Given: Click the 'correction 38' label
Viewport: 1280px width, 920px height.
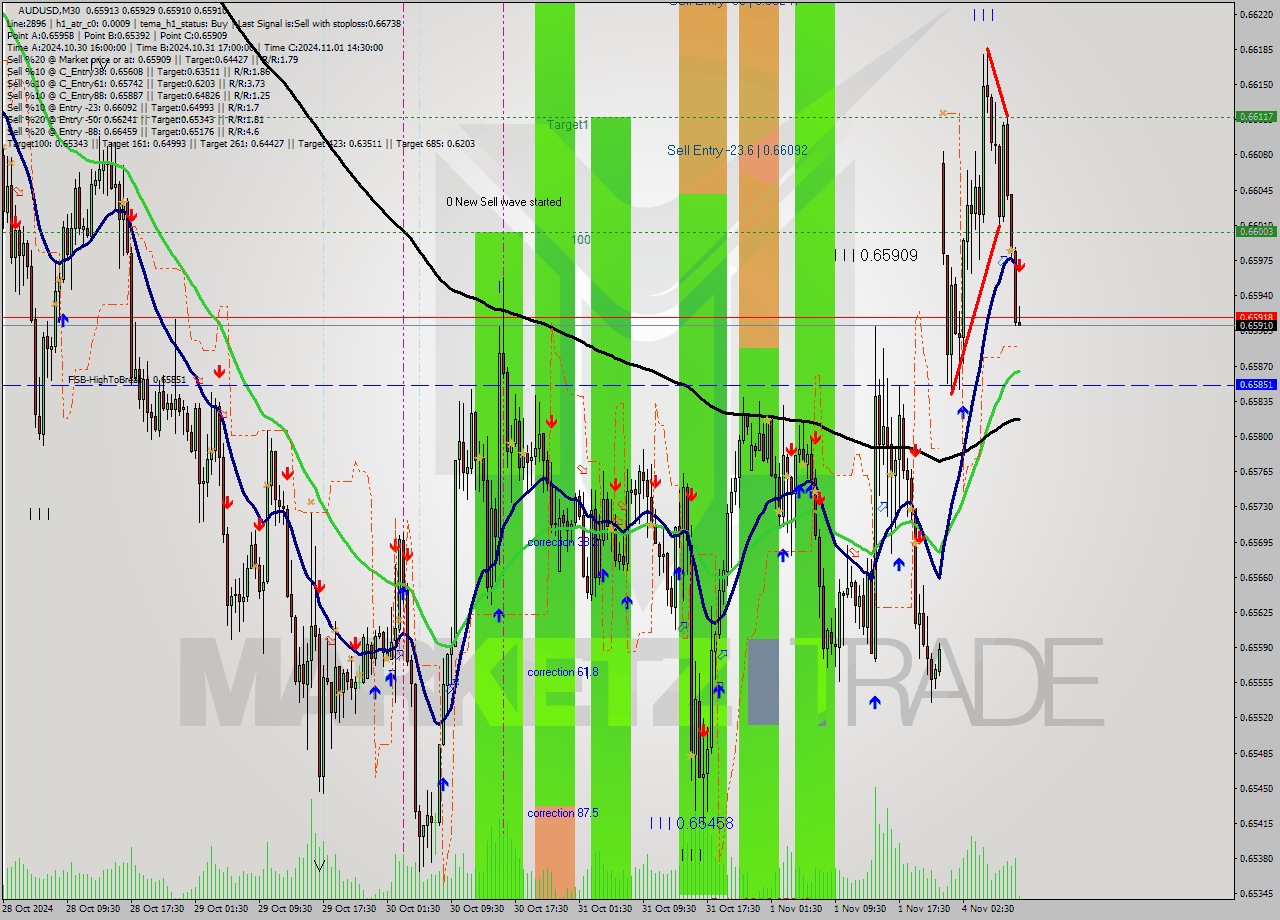Looking at the screenshot, I should click(x=557, y=542).
